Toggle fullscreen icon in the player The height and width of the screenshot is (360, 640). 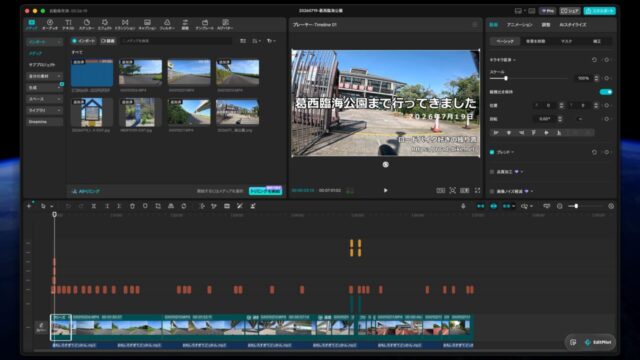[477, 190]
